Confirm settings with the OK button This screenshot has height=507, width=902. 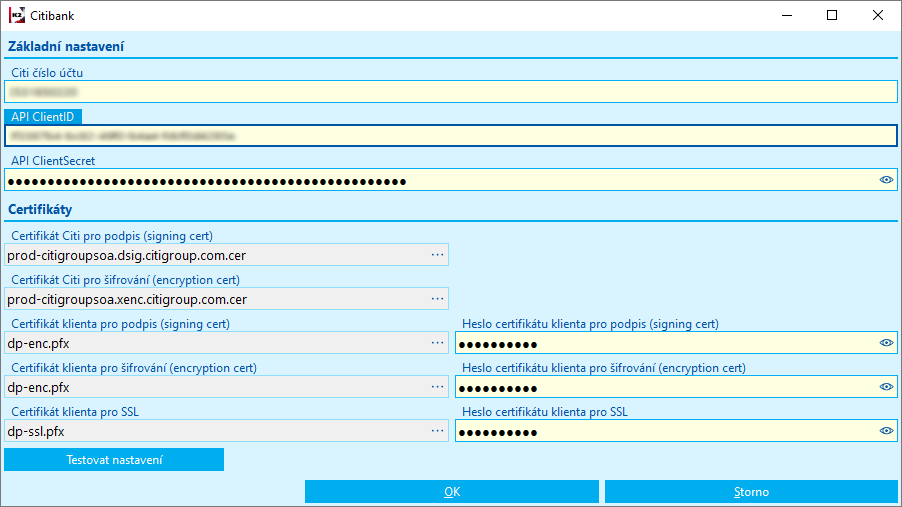452,492
